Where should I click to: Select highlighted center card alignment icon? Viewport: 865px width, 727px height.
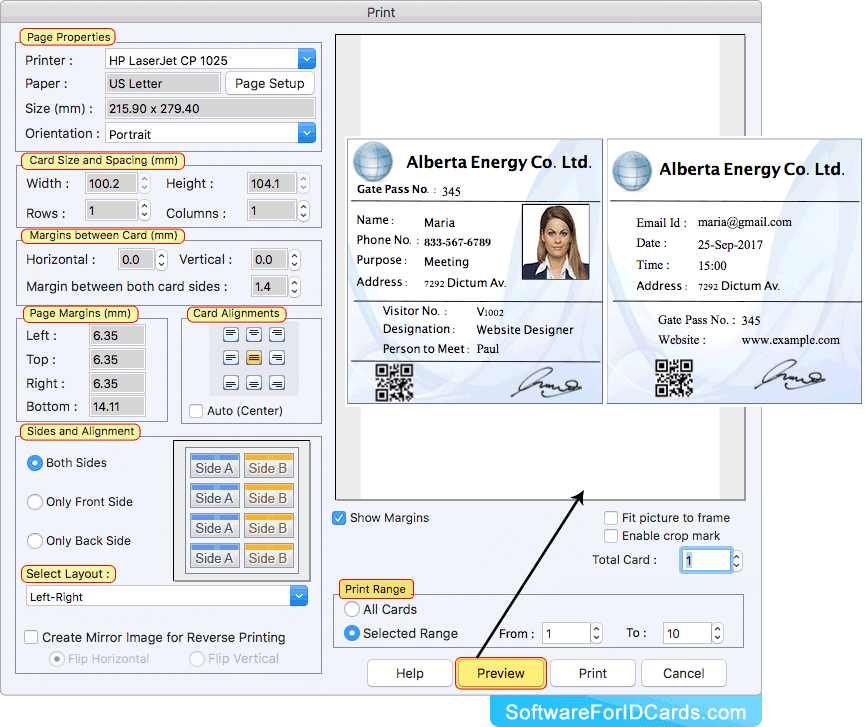(254, 358)
